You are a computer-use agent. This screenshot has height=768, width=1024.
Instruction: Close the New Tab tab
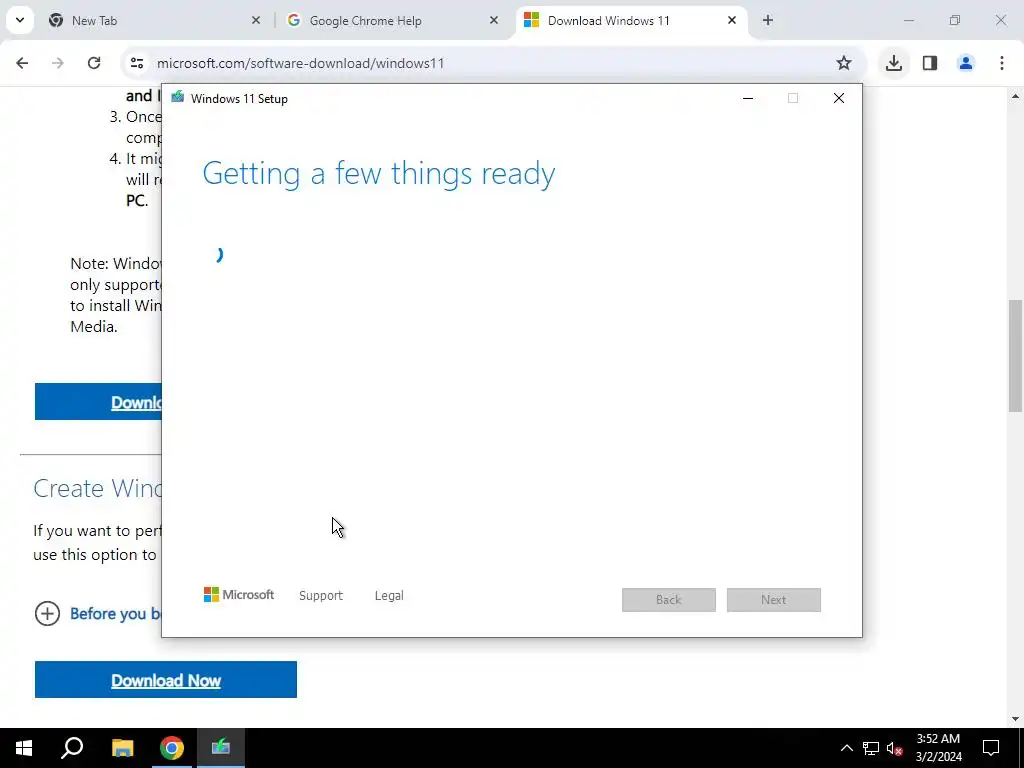click(256, 20)
